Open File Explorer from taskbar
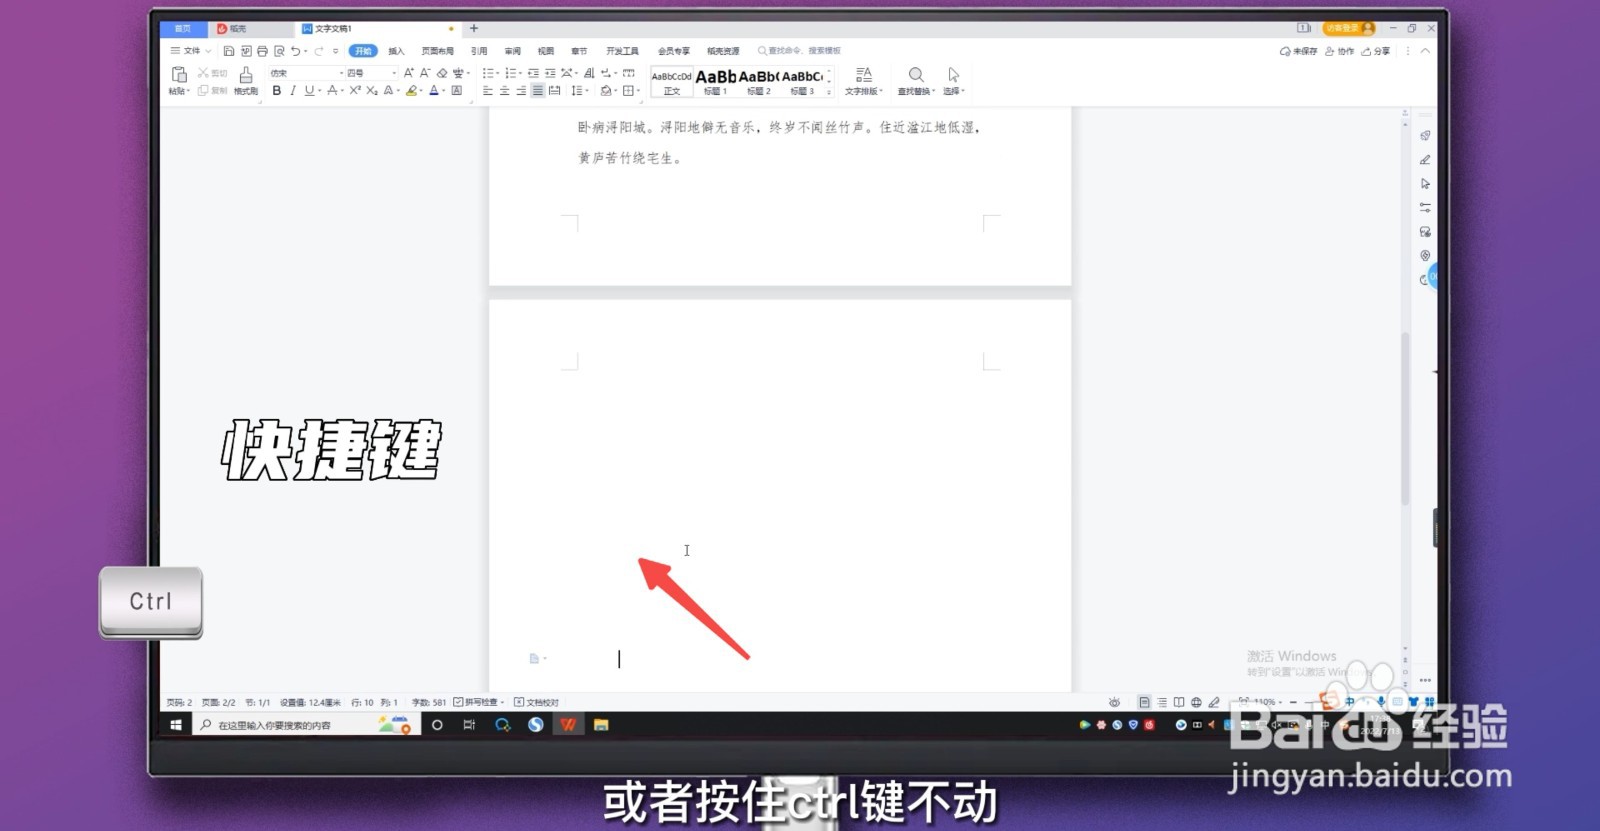 [x=601, y=725]
